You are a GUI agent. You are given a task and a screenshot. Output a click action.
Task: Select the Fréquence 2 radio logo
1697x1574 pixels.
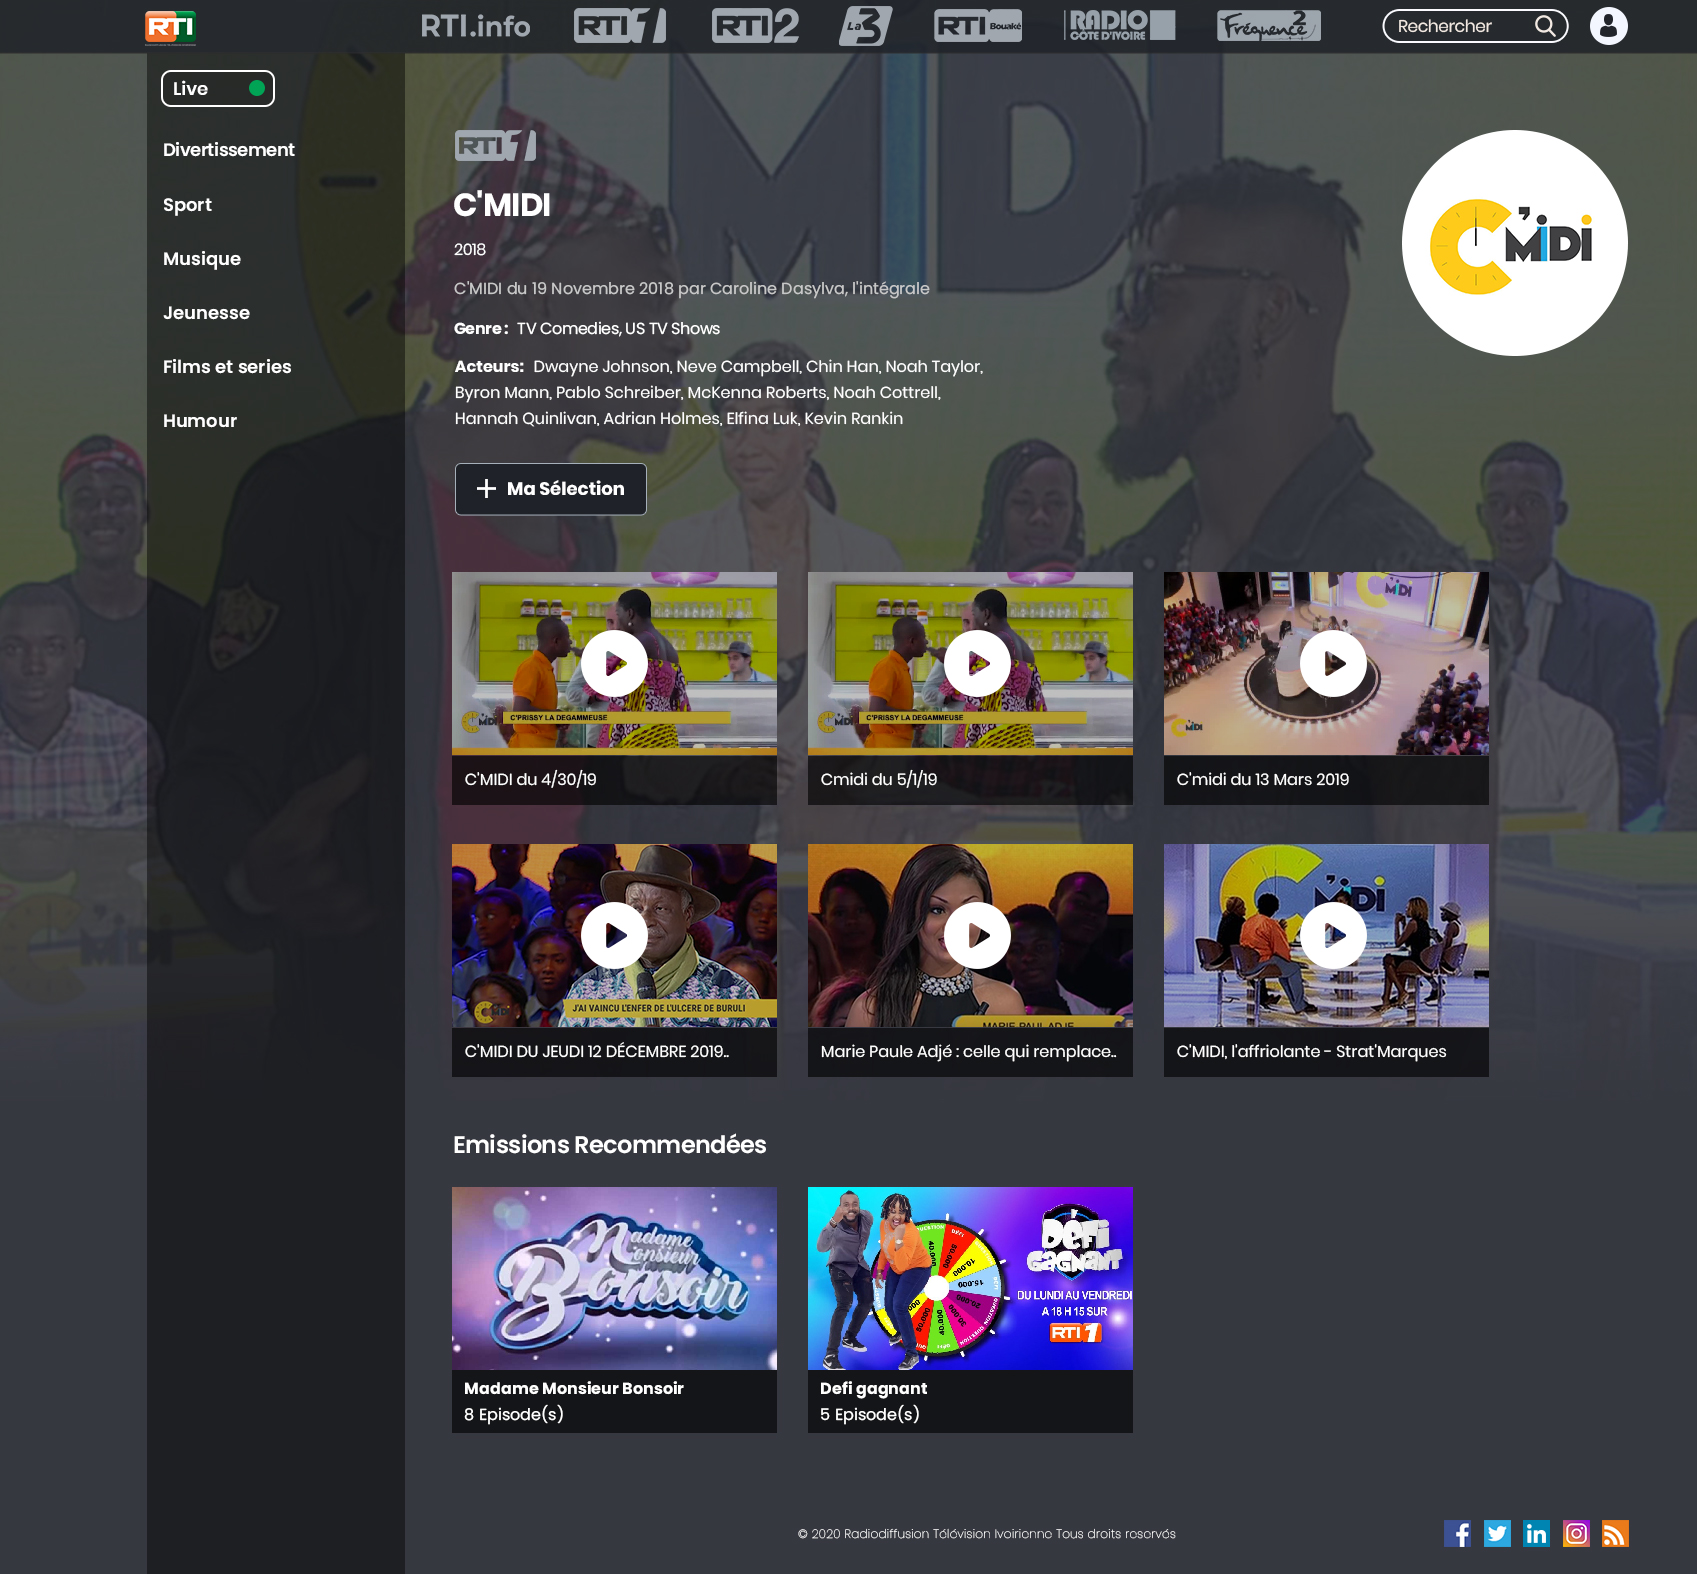click(1269, 26)
